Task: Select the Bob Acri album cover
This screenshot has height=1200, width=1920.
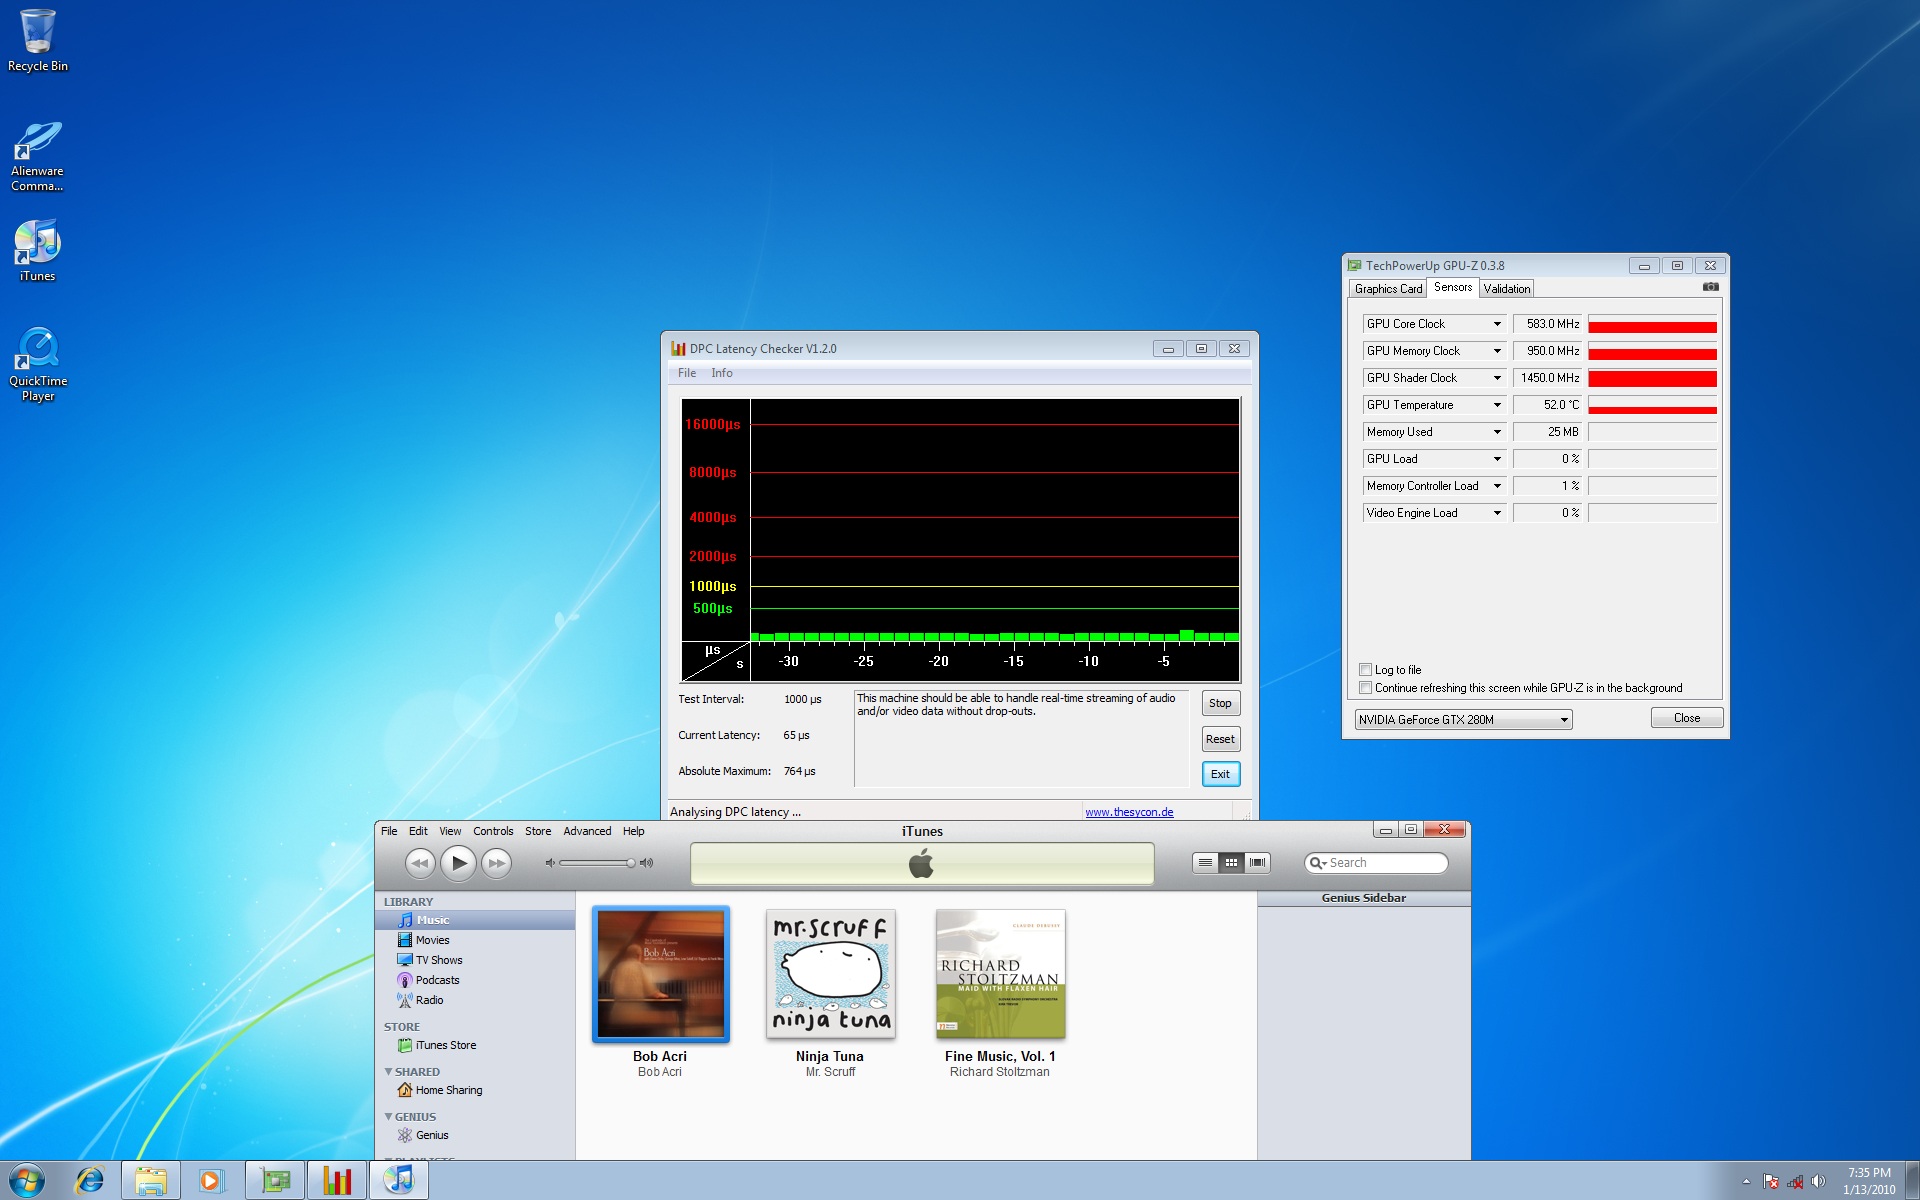Action: 660,974
